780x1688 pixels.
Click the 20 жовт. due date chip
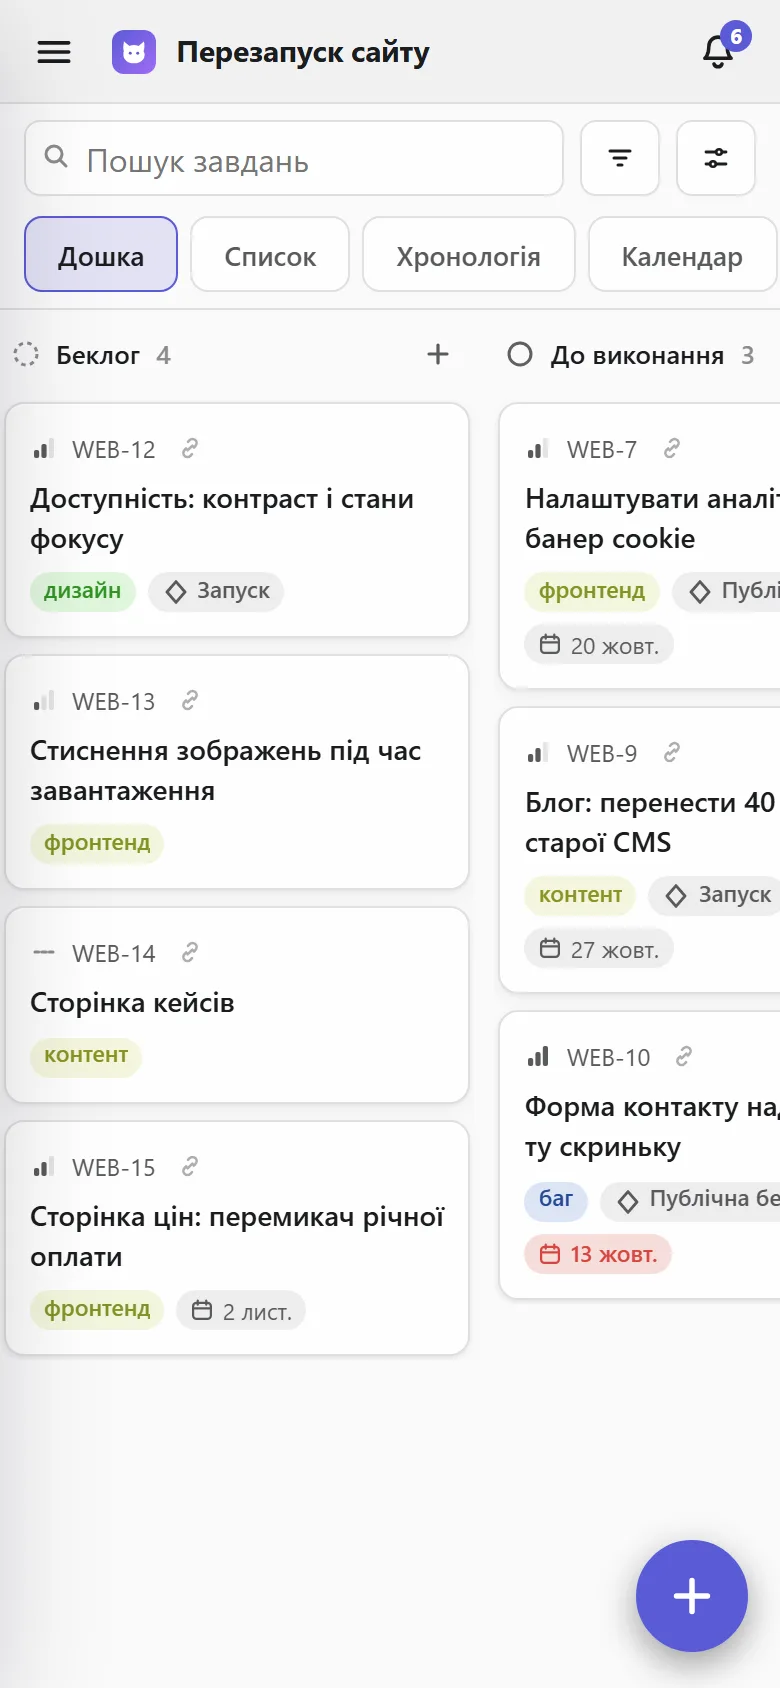coord(599,645)
